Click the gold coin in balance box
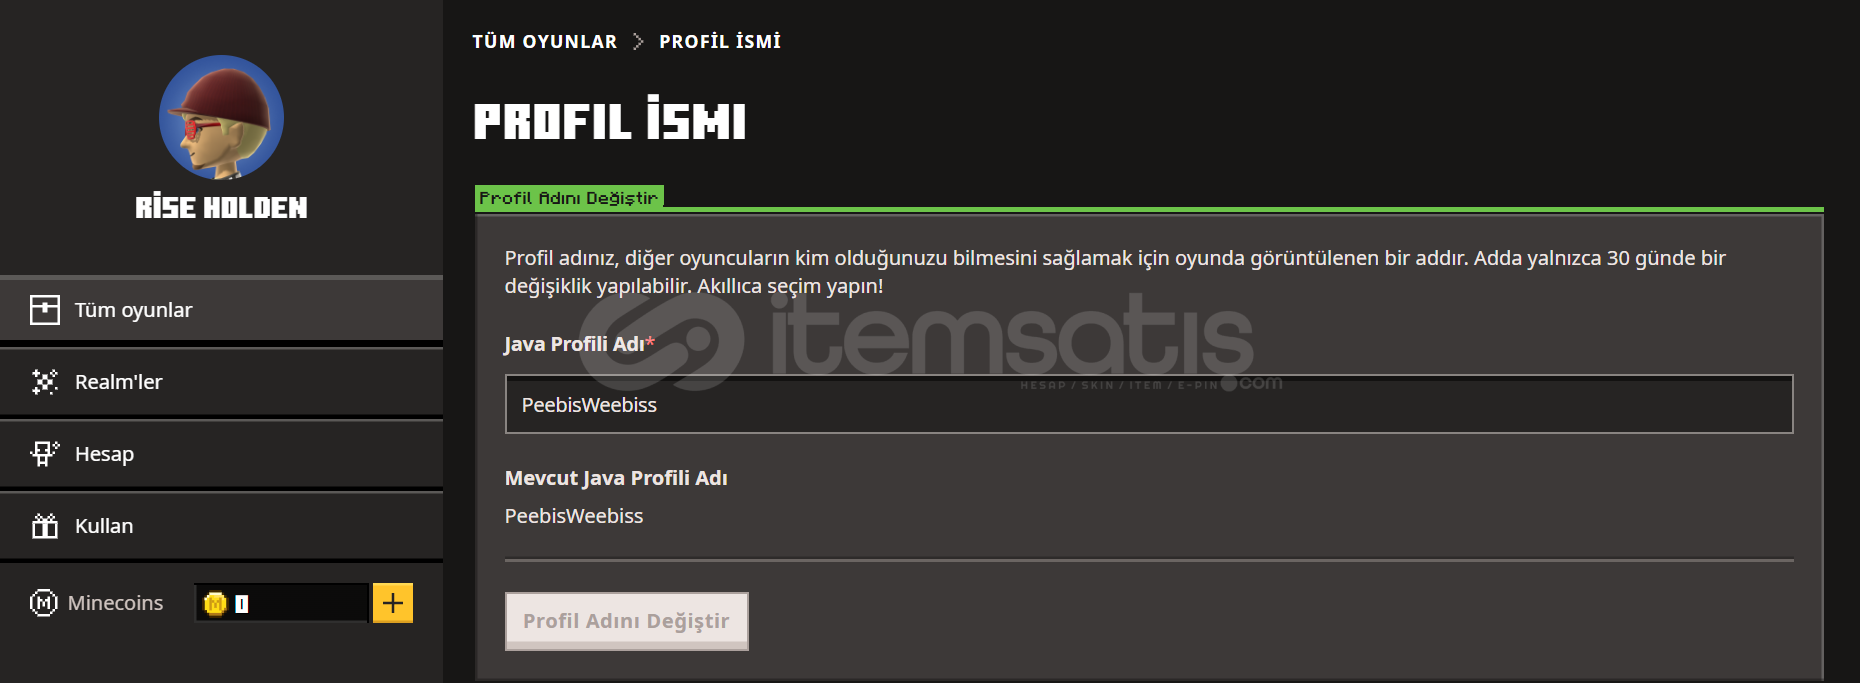This screenshot has width=1860, height=683. [215, 604]
